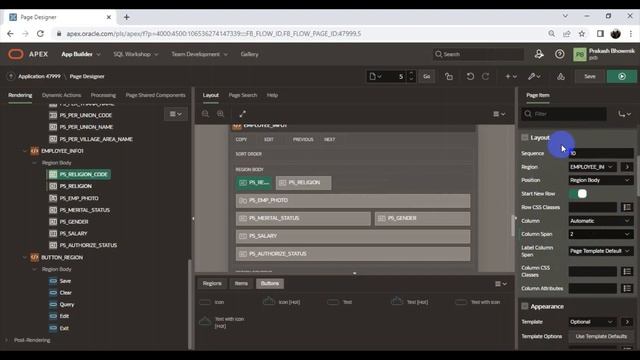The height and width of the screenshot is (360, 640).
Task: Select P5_SALARY in the layout grid
Action: pos(353,236)
